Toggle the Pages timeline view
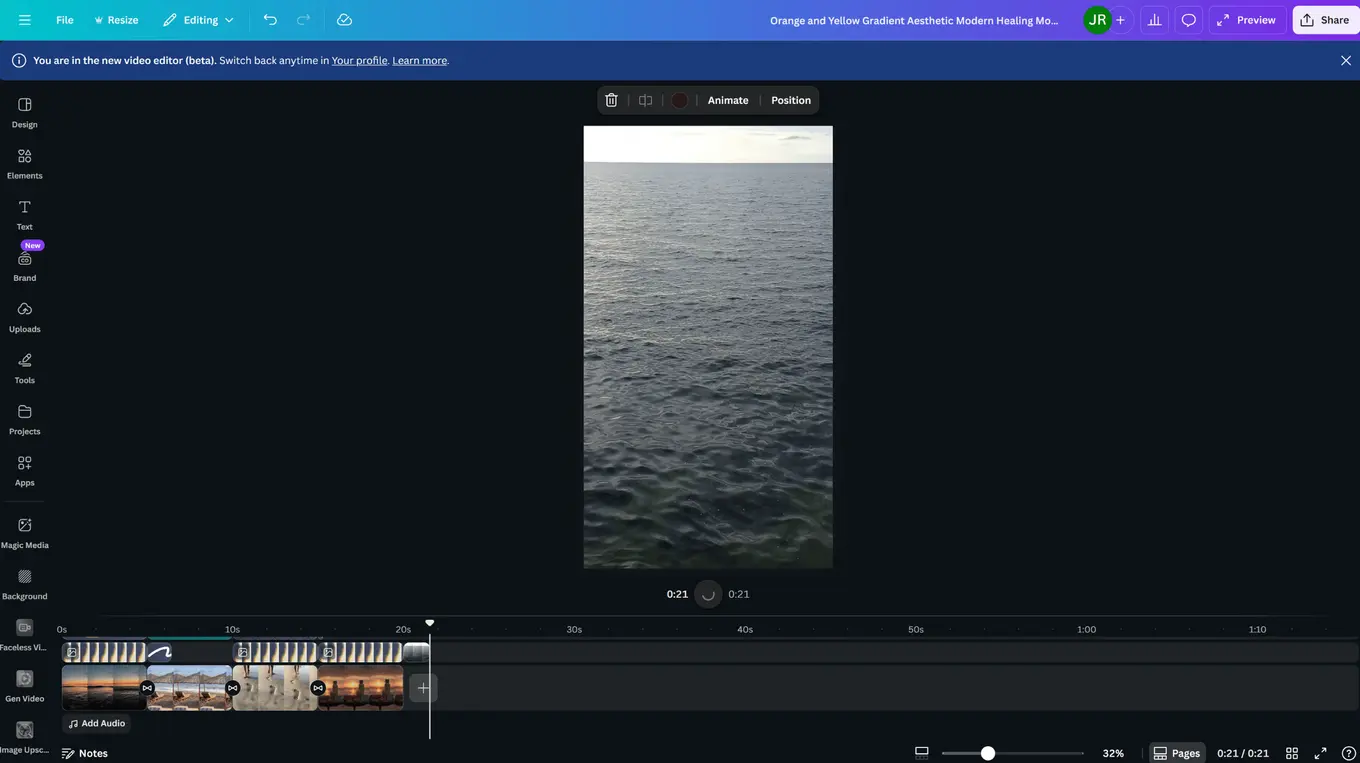This screenshot has height=763, width=1360. click(1176, 753)
